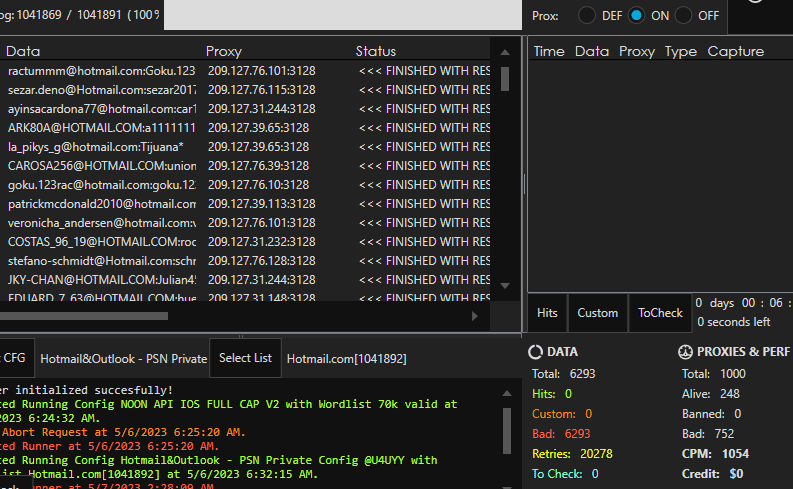This screenshot has width=793, height=489.
Task: Open the ToCheck tab
Action: tap(660, 313)
